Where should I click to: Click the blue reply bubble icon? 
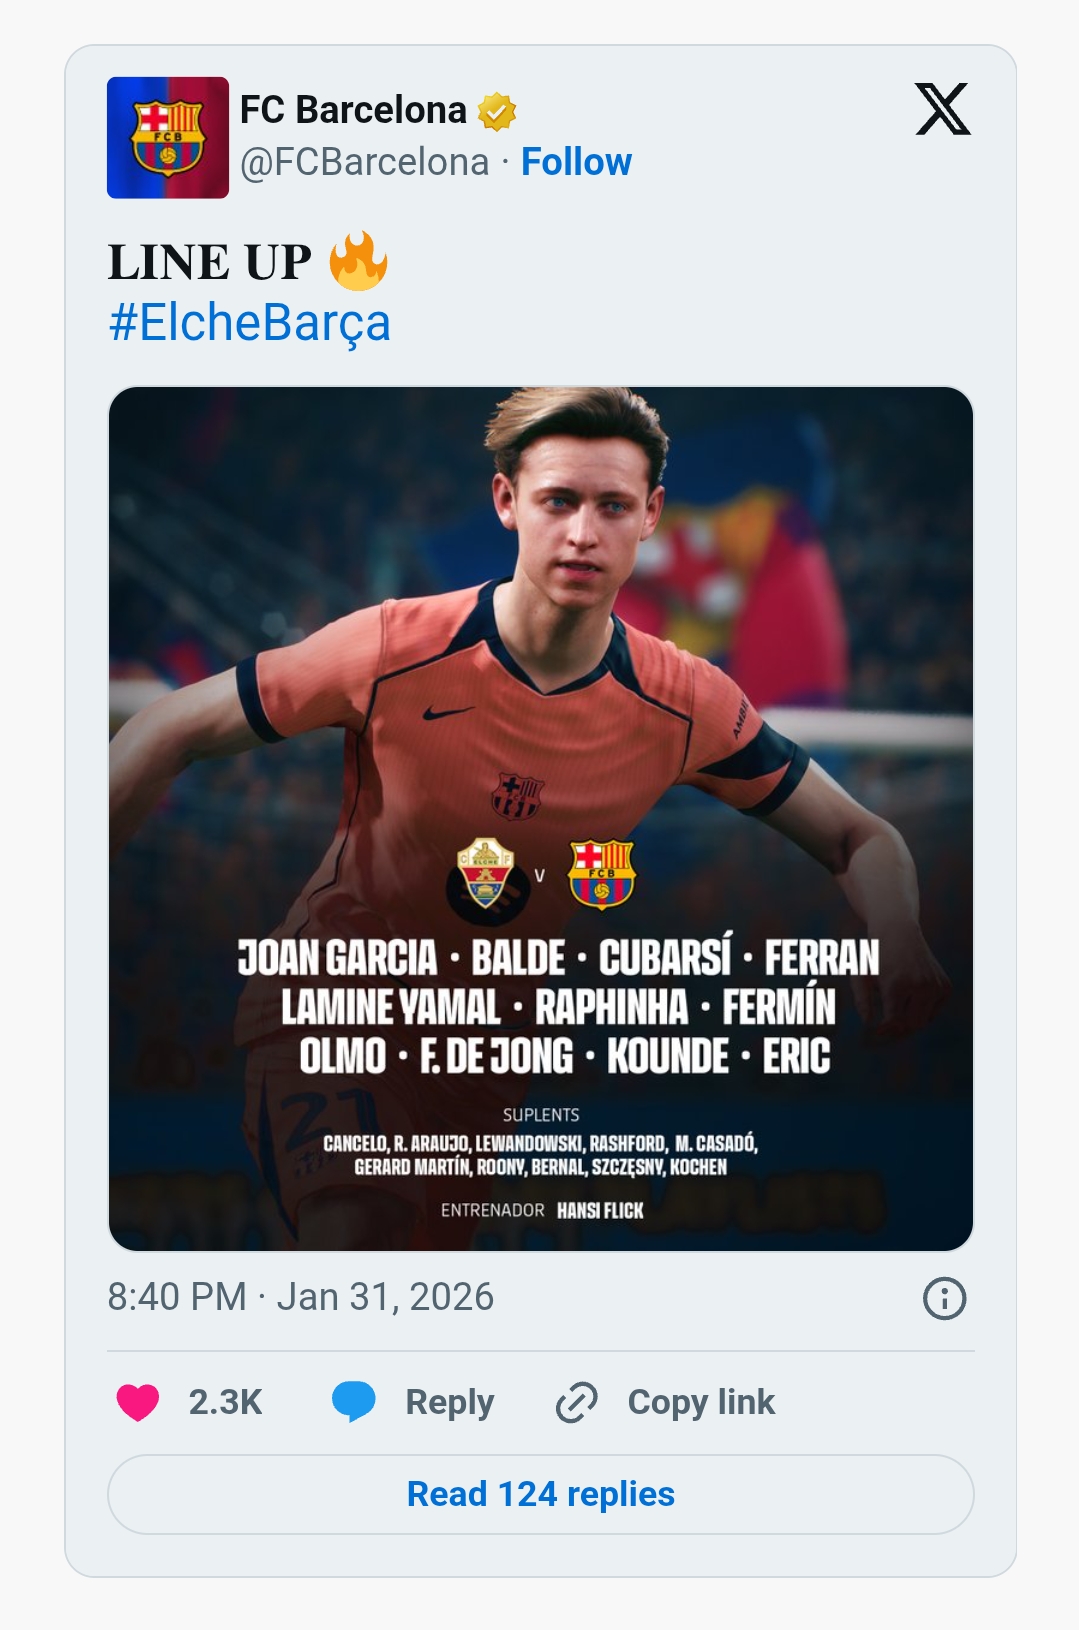354,1402
